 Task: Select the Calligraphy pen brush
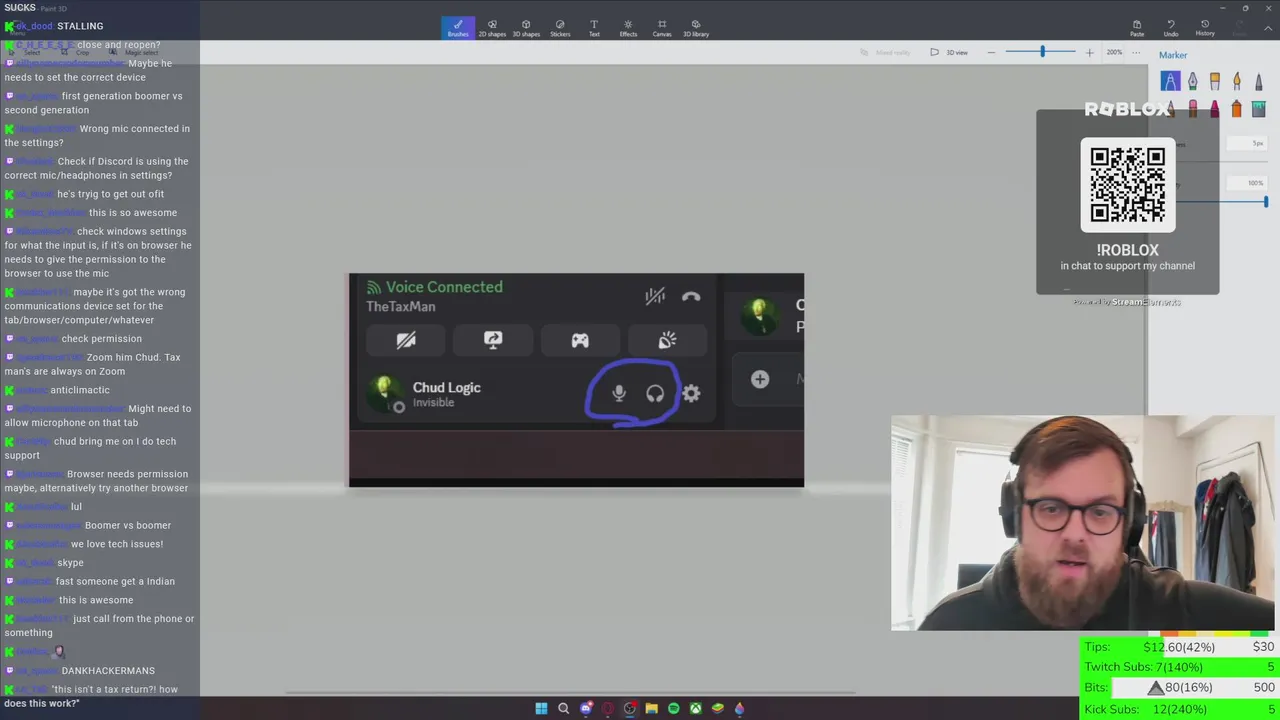1193,81
